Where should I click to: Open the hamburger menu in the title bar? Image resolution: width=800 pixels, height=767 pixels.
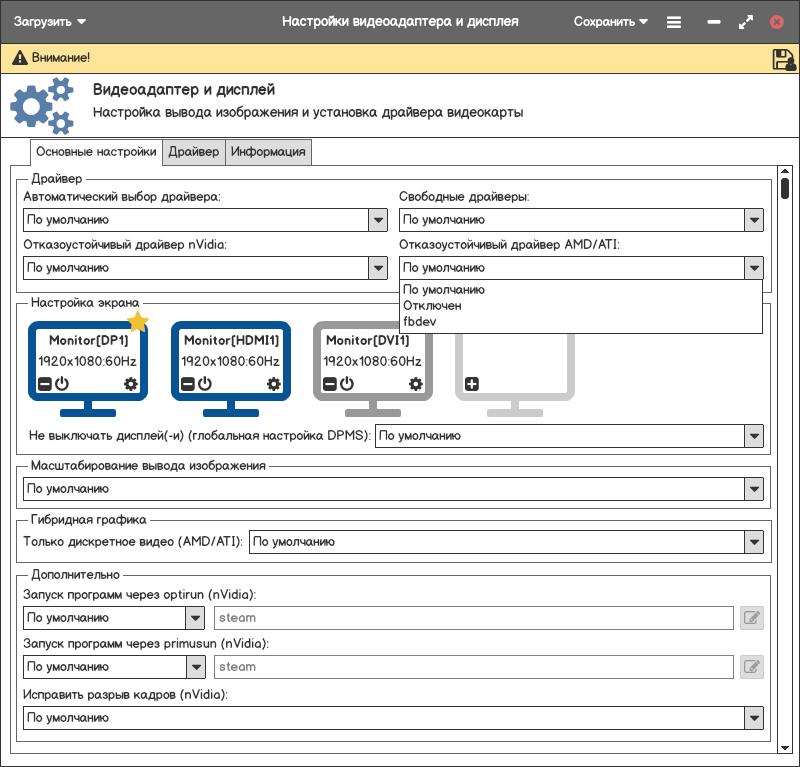(674, 21)
